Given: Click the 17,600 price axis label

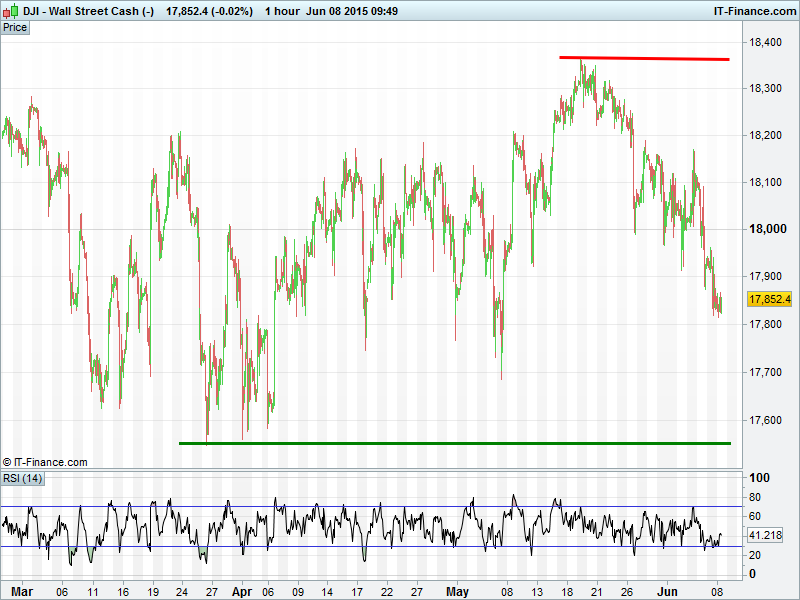Looking at the screenshot, I should [x=765, y=420].
